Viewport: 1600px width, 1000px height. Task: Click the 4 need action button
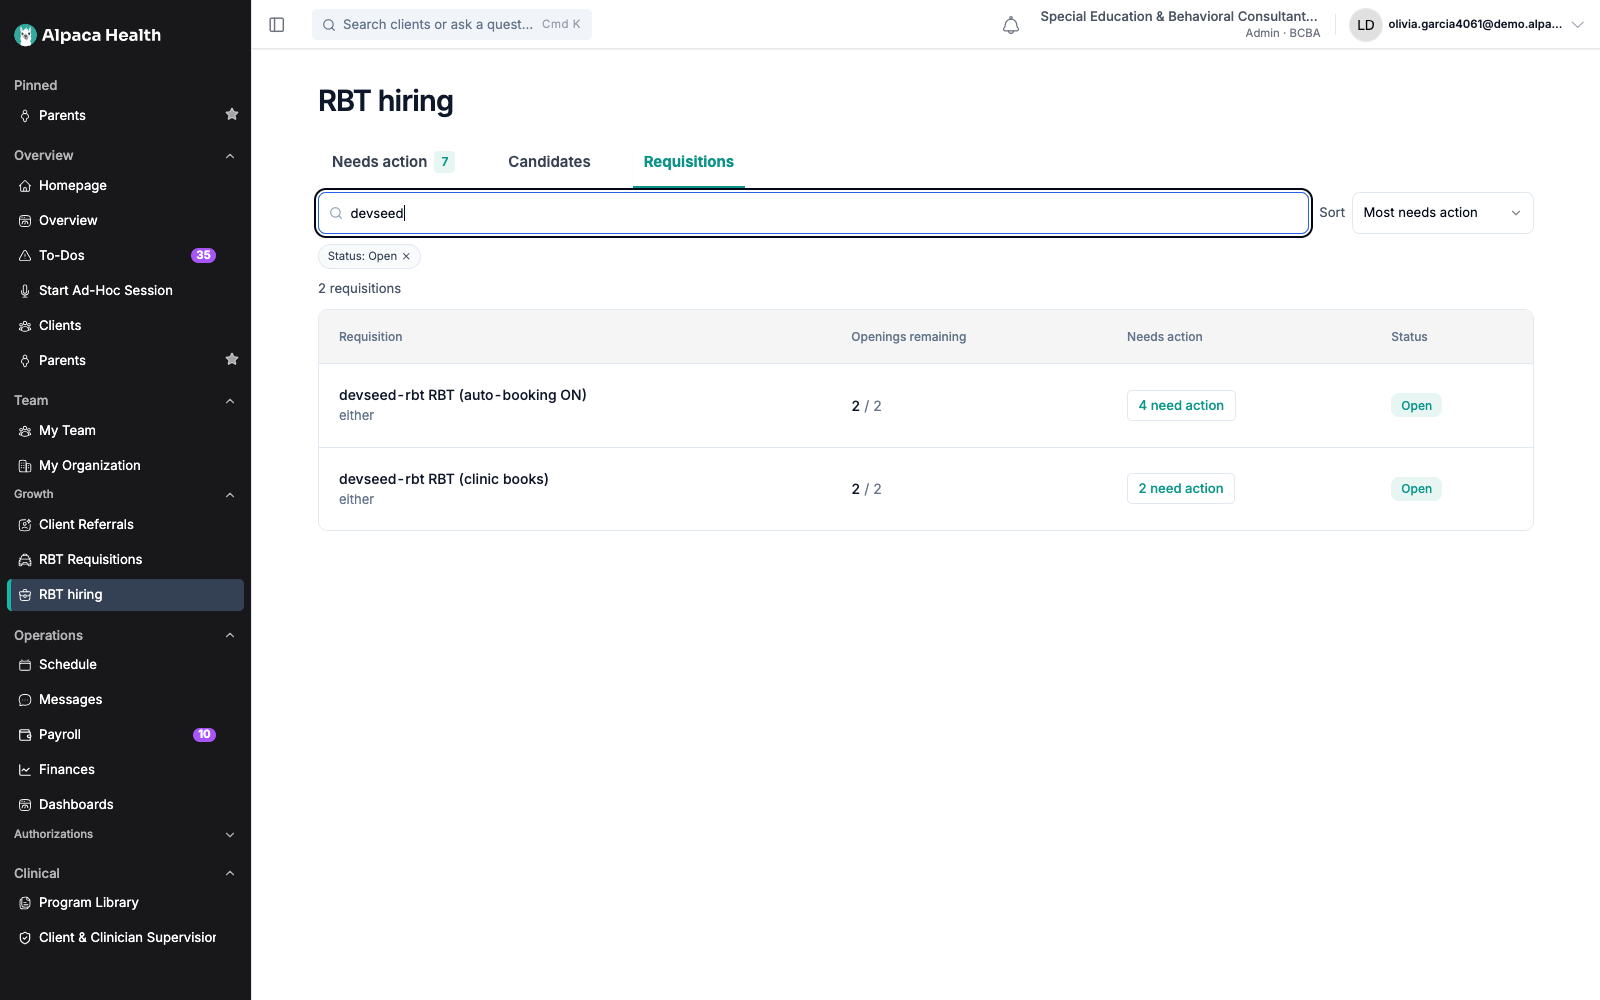coord(1181,406)
